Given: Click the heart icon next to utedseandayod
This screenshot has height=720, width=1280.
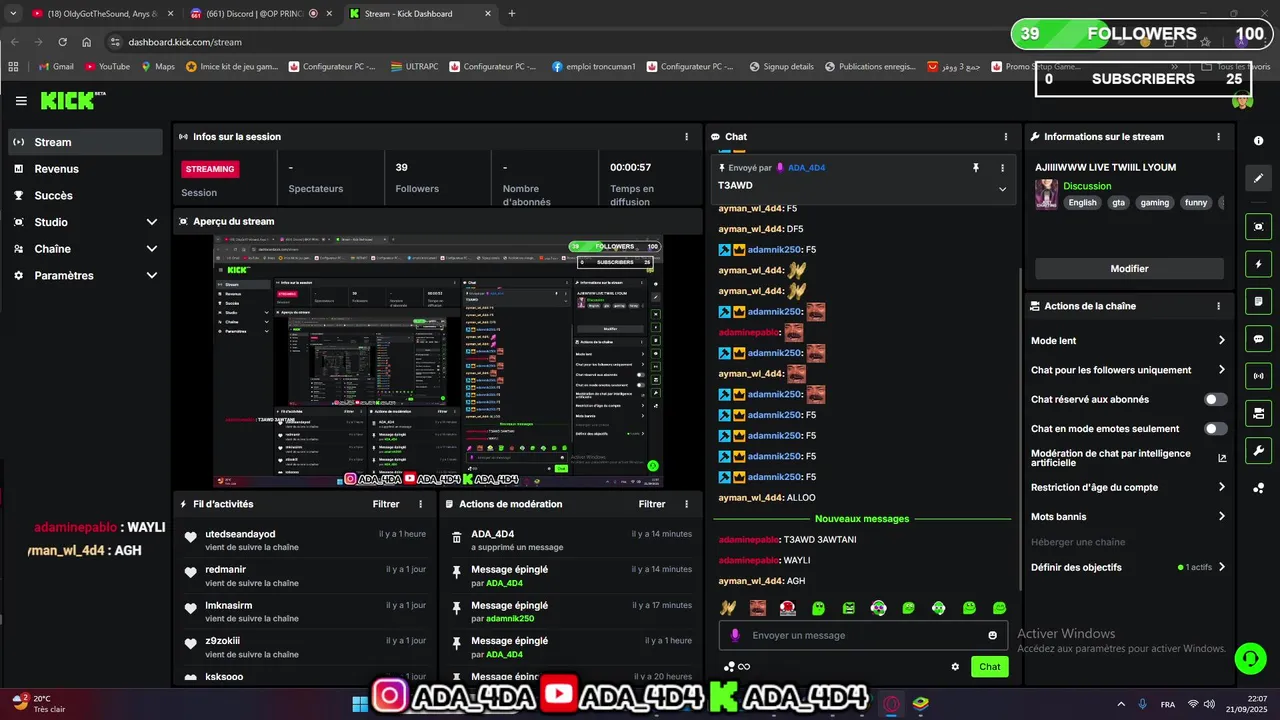Looking at the screenshot, I should click(x=191, y=538).
